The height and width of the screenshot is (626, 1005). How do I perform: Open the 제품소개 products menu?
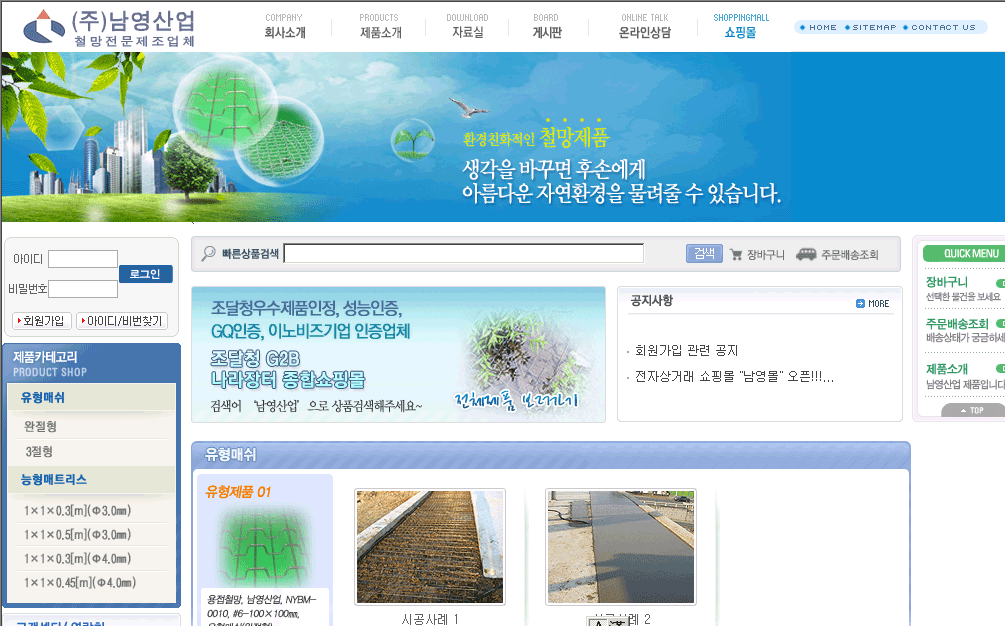click(x=380, y=26)
